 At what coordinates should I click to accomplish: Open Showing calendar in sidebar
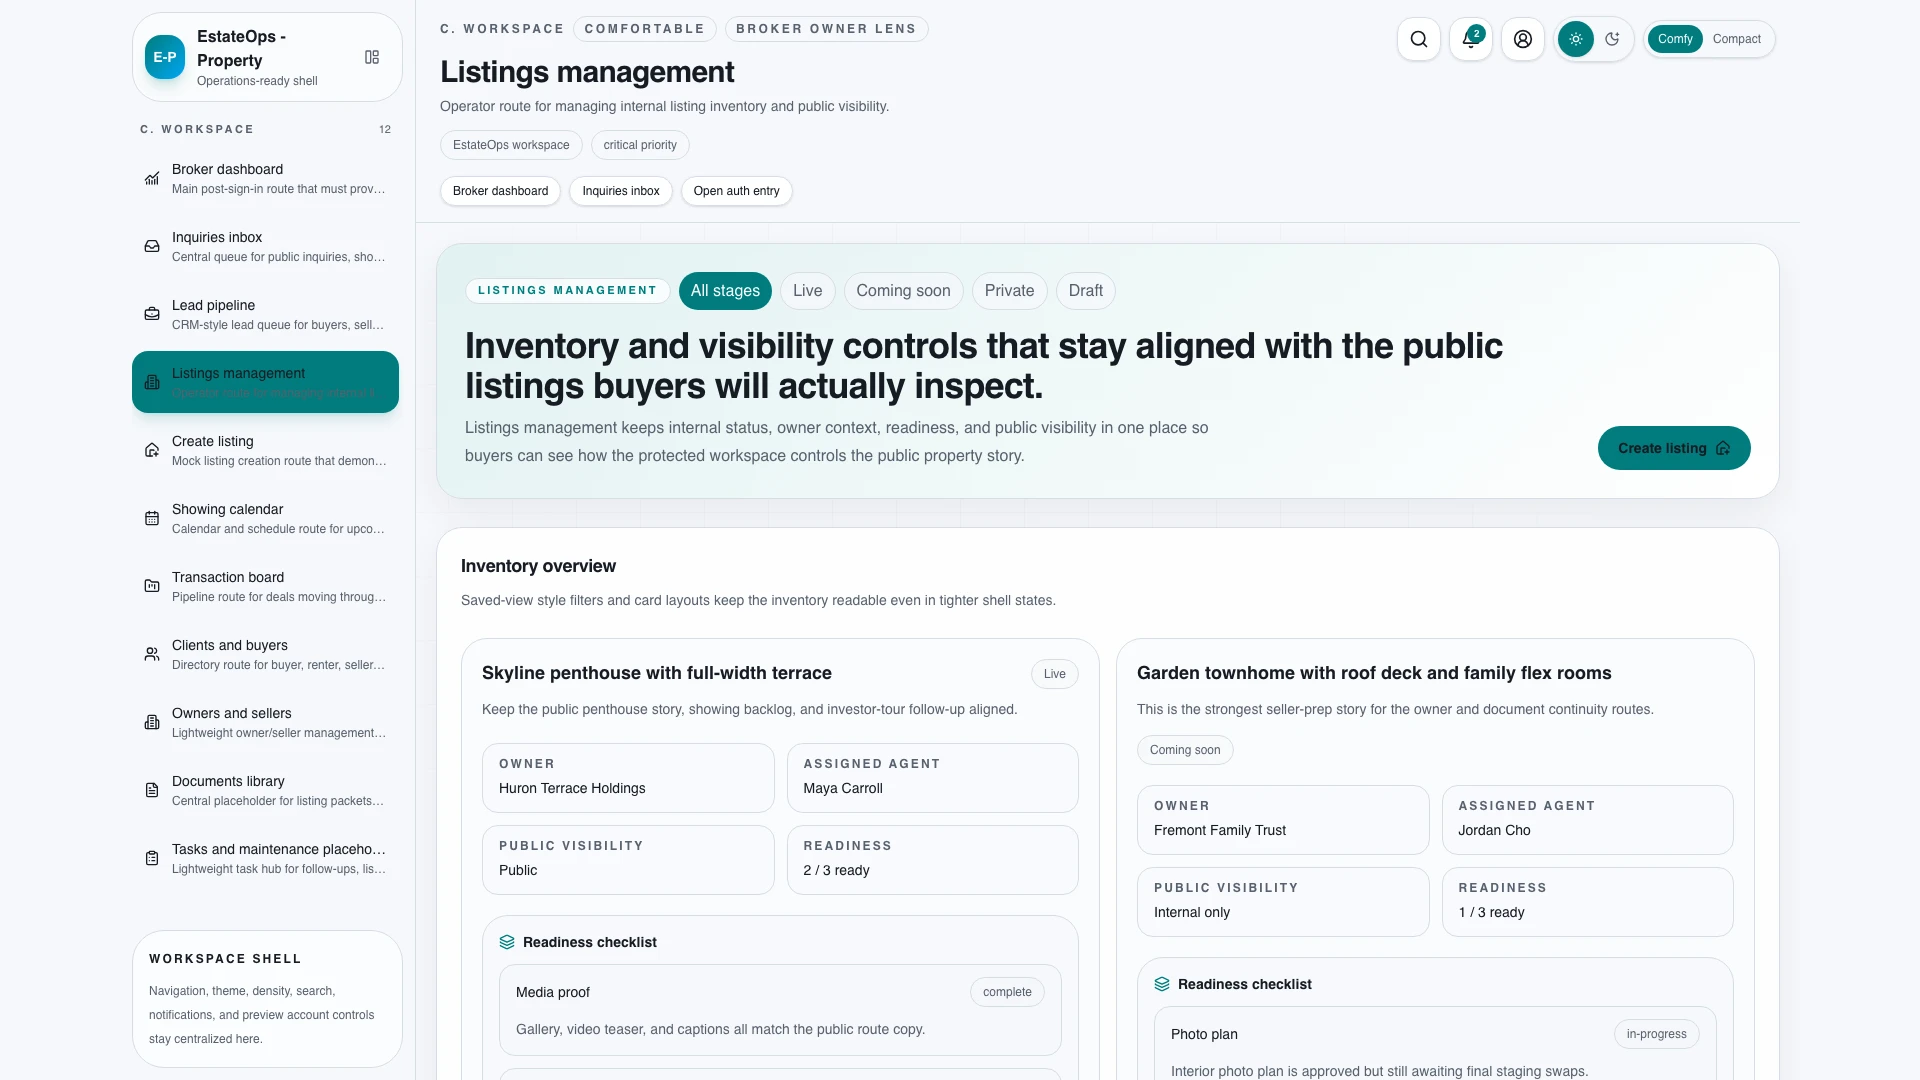coord(265,518)
